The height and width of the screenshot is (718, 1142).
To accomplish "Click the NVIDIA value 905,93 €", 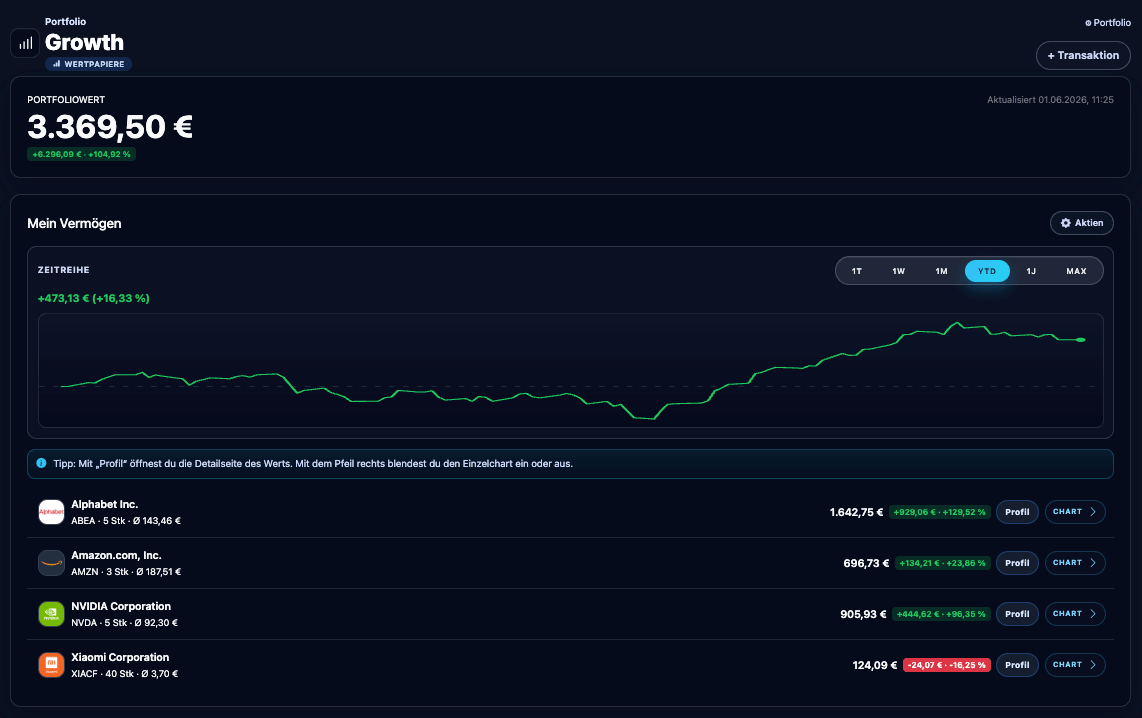I will tap(863, 614).
